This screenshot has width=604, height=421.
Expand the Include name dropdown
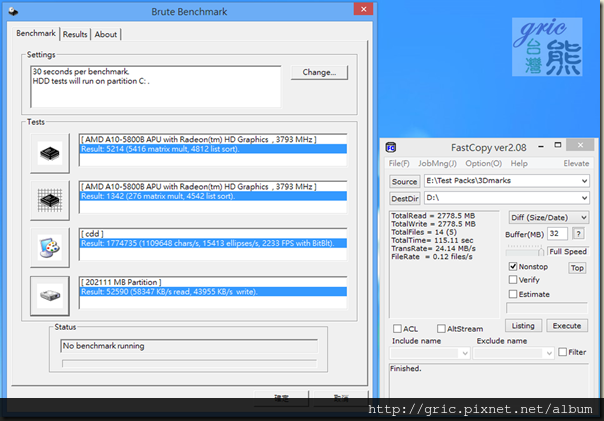point(465,353)
